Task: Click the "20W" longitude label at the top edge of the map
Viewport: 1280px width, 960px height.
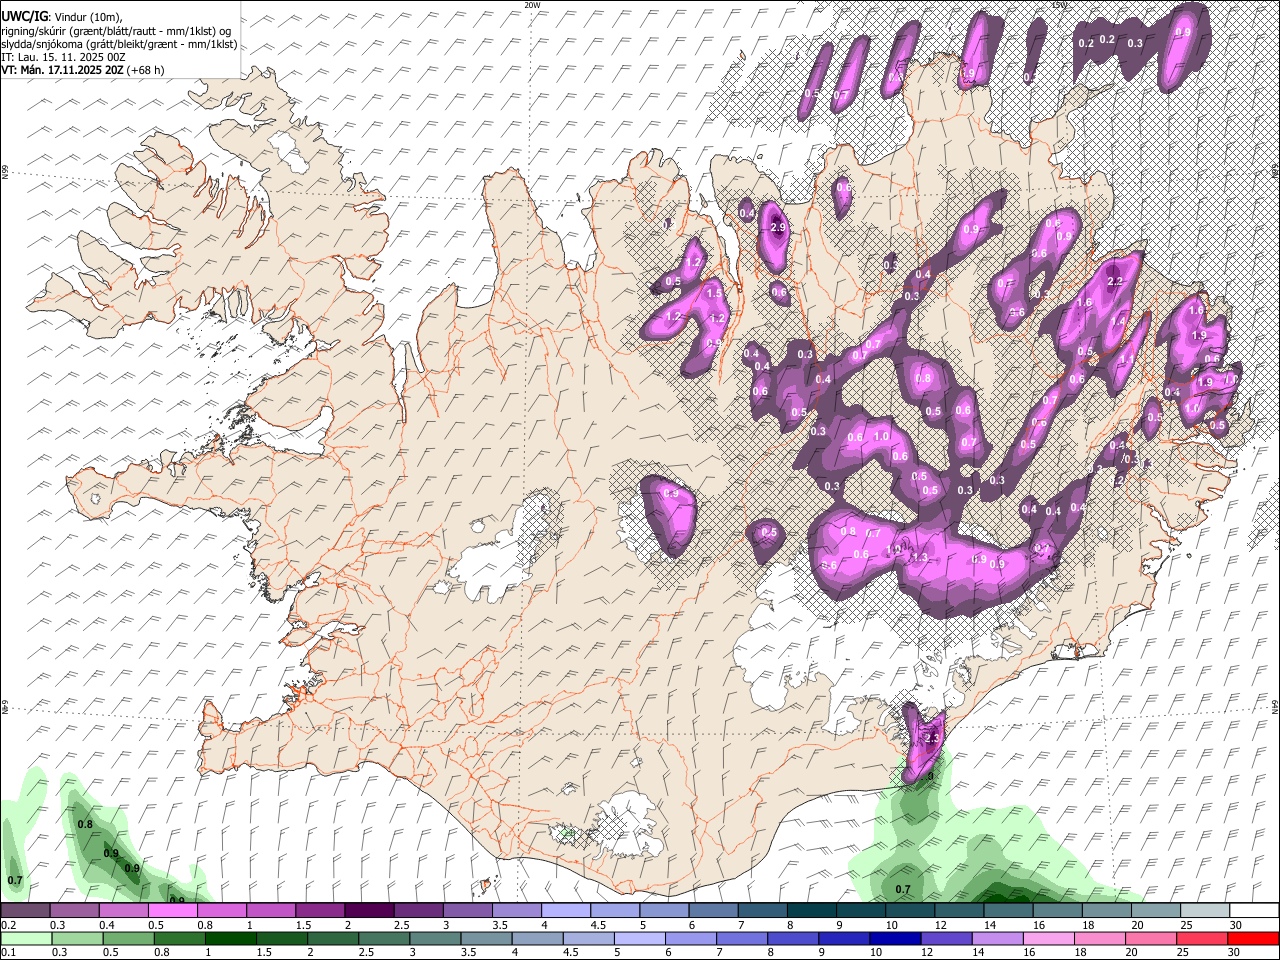Action: [532, 4]
